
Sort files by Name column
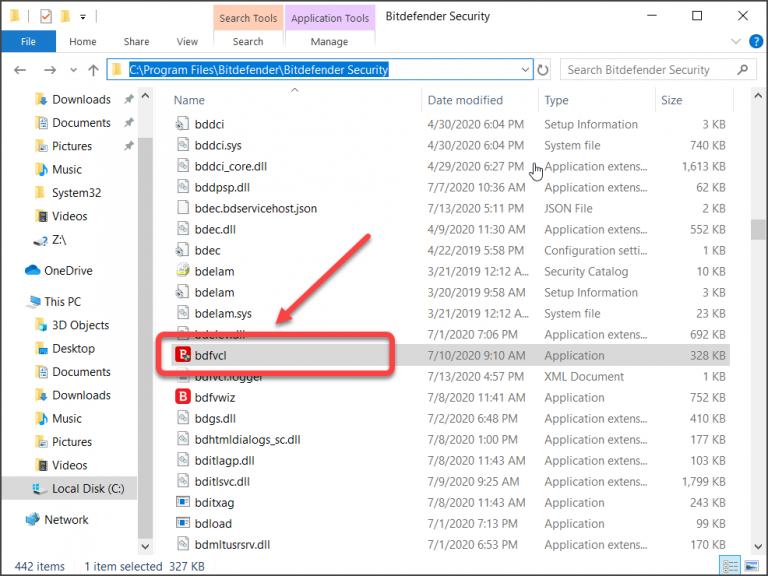point(189,100)
